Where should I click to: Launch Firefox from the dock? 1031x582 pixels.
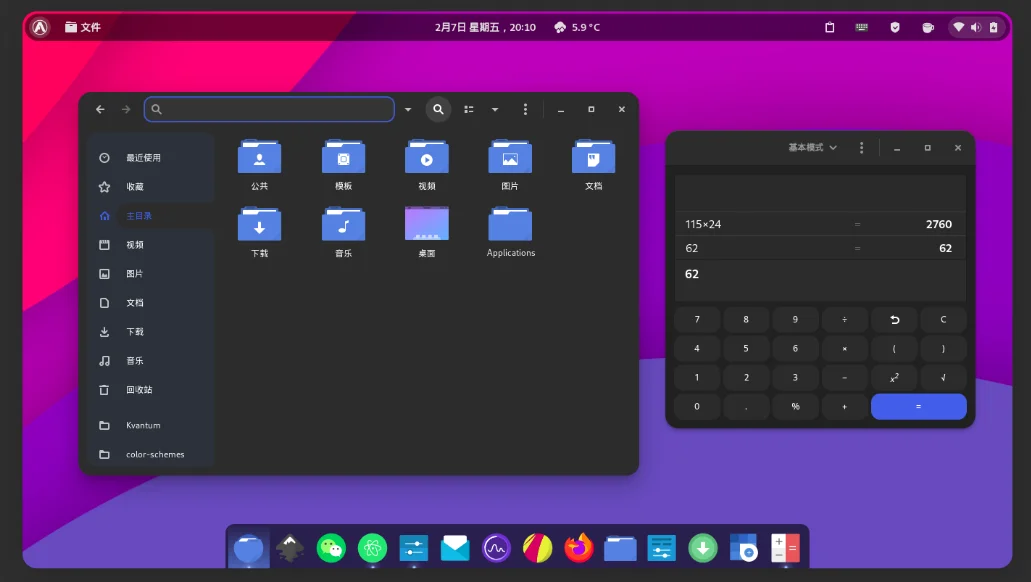[x=579, y=548]
